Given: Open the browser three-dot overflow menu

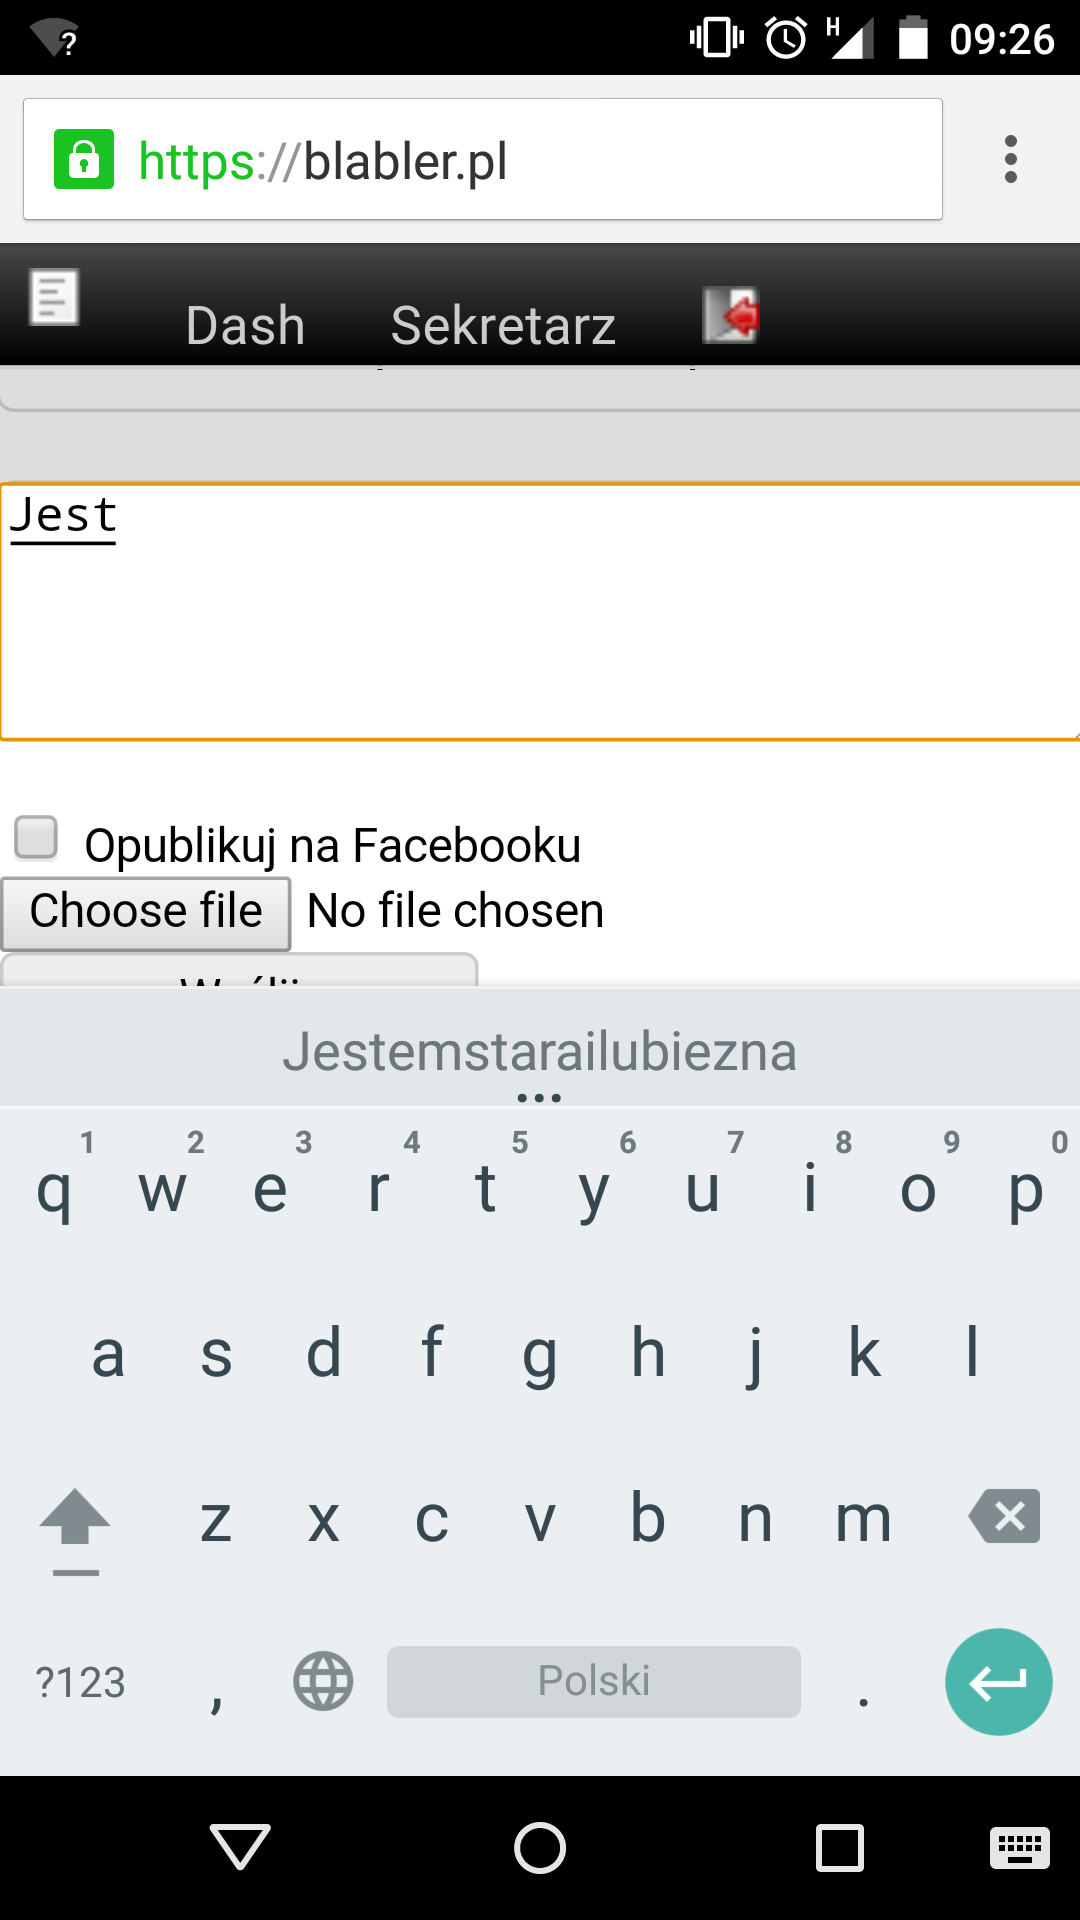Looking at the screenshot, I should point(1010,159).
